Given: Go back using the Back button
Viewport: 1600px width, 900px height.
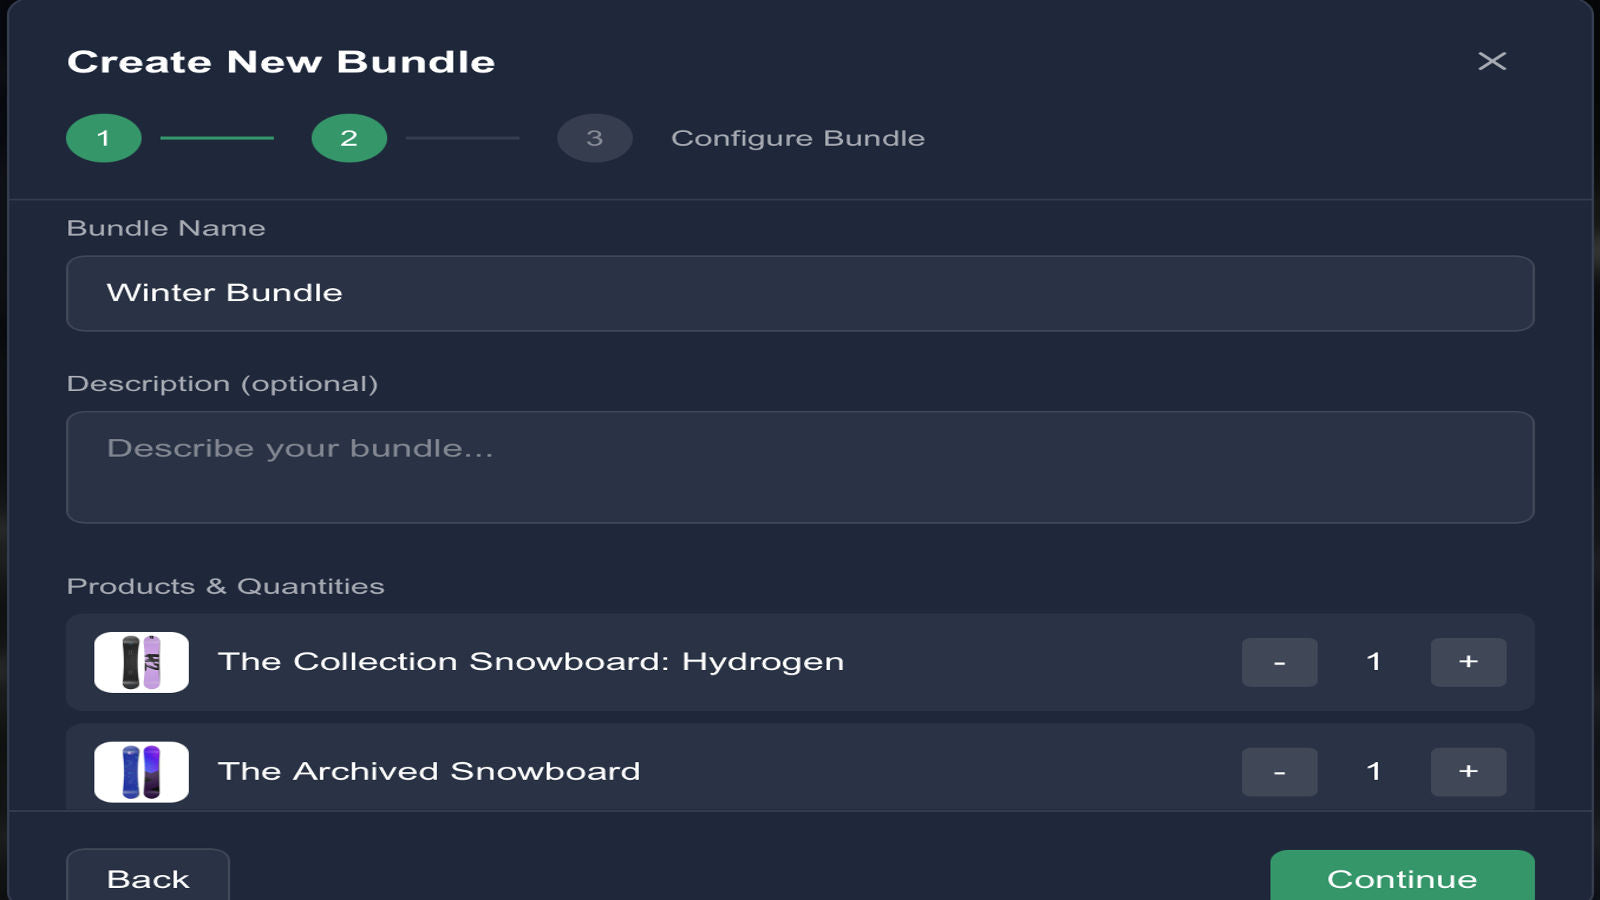Looking at the screenshot, I should click(147, 877).
